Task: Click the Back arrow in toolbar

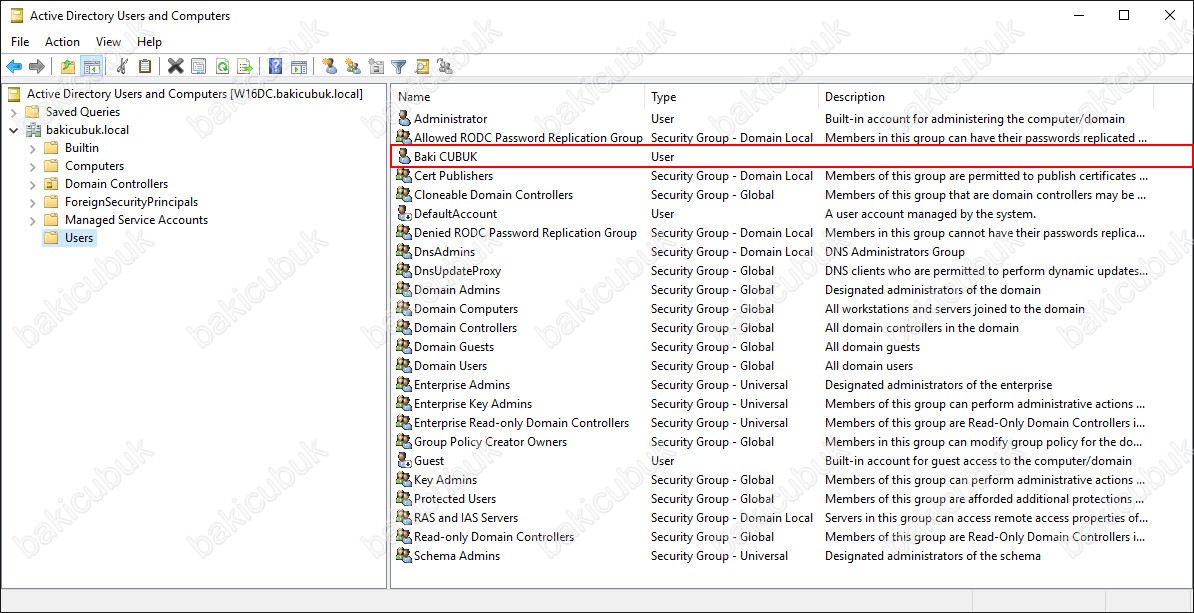Action: point(14,67)
